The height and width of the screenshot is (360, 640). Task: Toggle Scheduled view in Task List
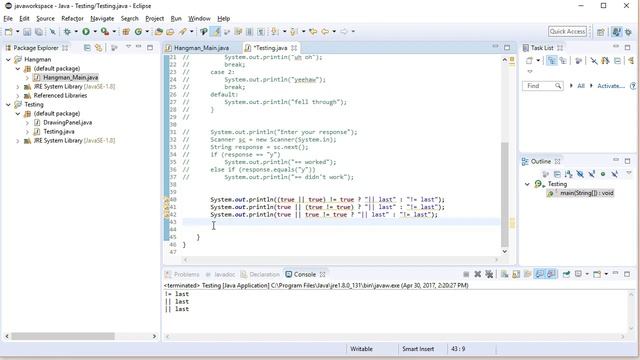[x=563, y=61]
